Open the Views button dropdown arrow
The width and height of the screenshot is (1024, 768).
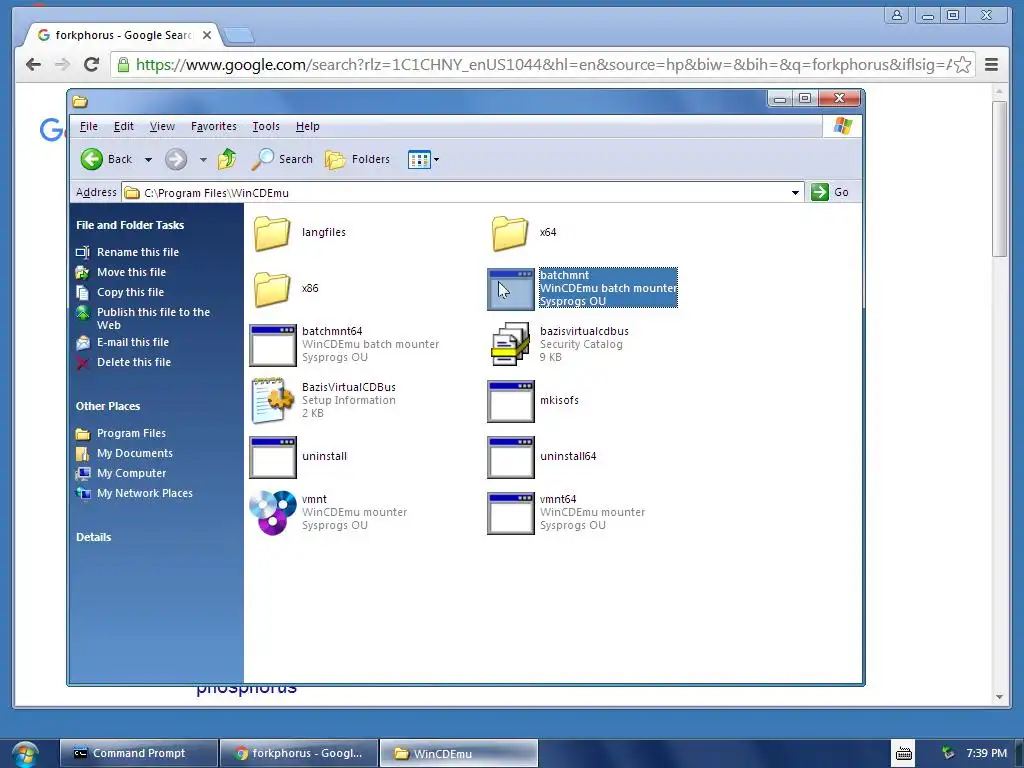click(436, 159)
